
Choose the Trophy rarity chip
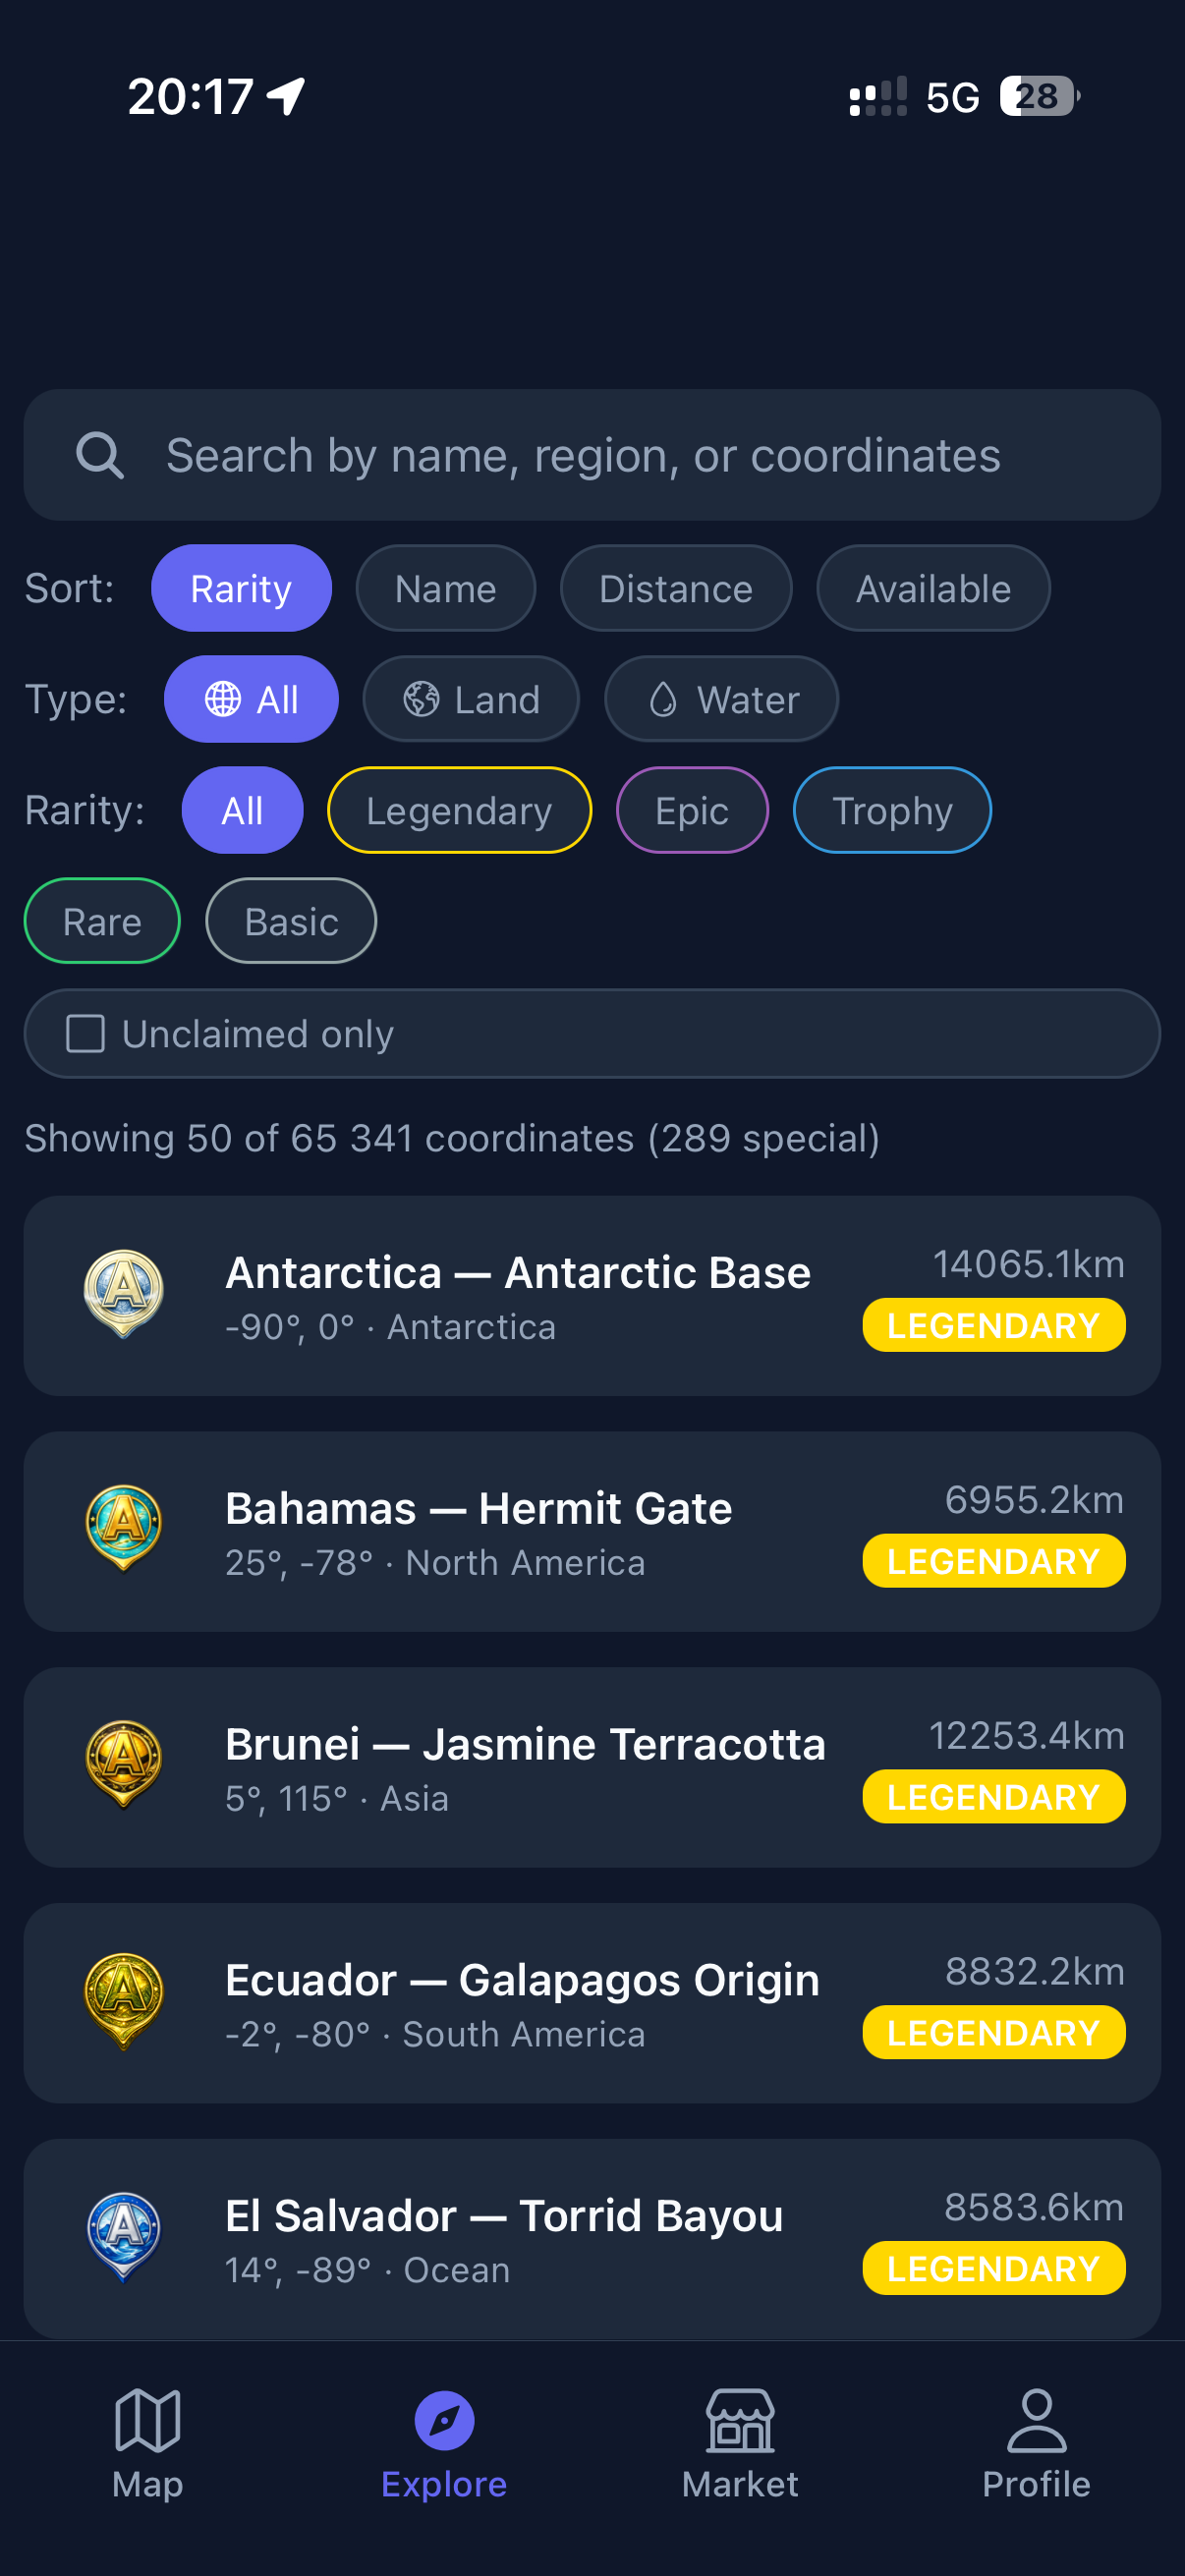(892, 810)
